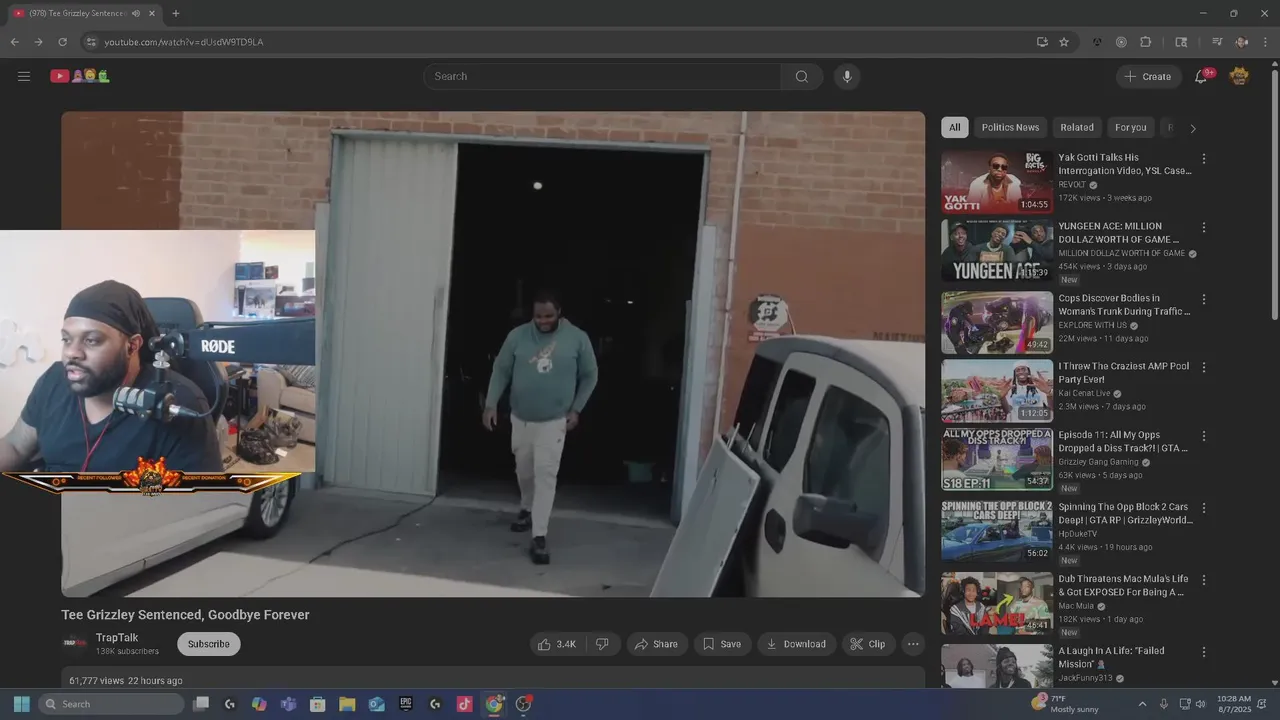This screenshot has height=720, width=1280.
Task: Open the Chrome profile avatar
Action: (x=1241, y=42)
